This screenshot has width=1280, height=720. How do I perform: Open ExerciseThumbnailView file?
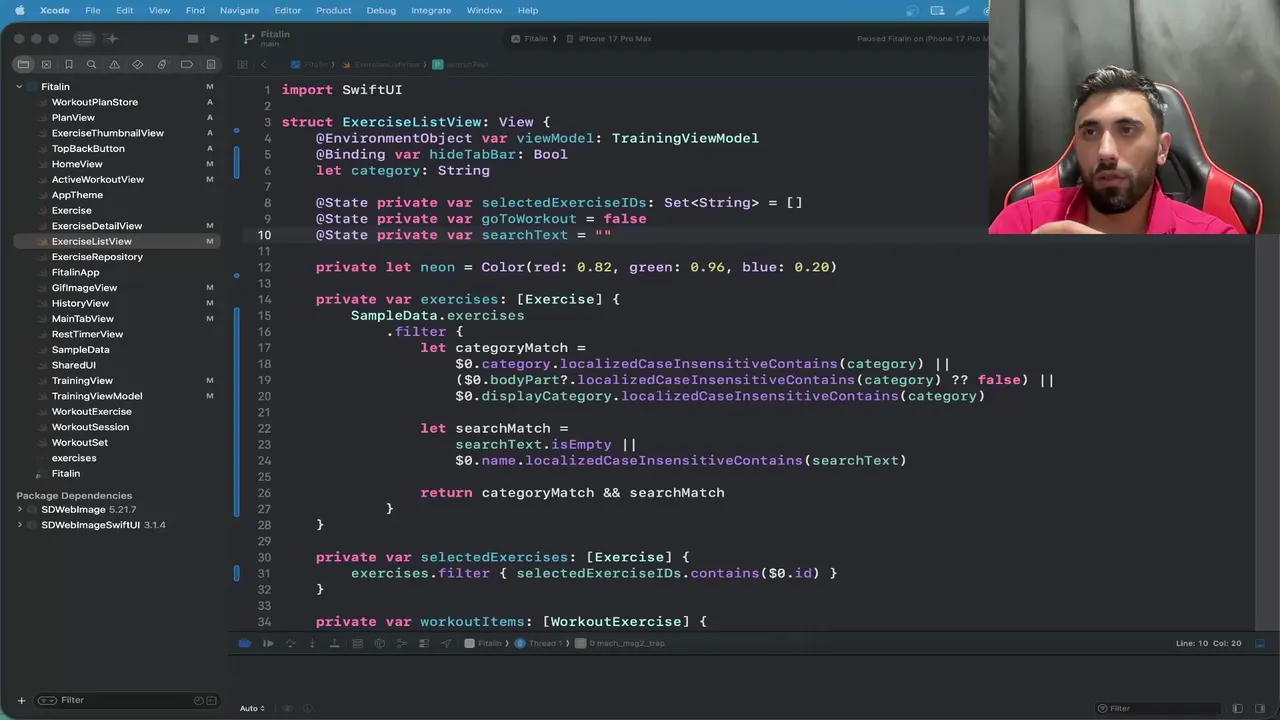[107, 133]
